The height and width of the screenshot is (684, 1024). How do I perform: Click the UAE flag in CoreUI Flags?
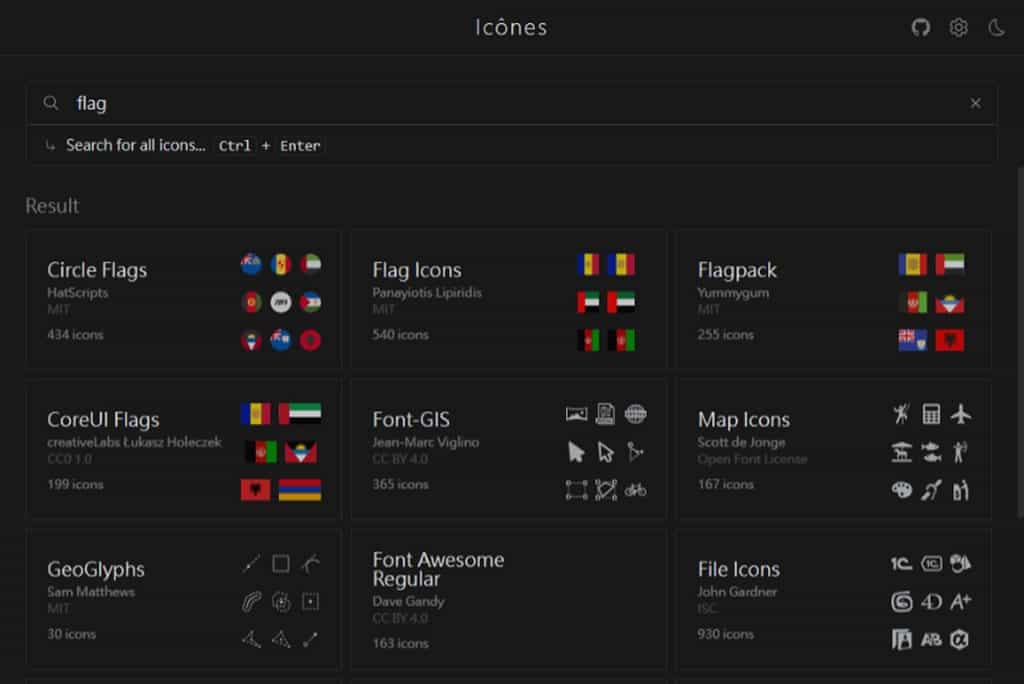pyautogui.click(x=300, y=414)
